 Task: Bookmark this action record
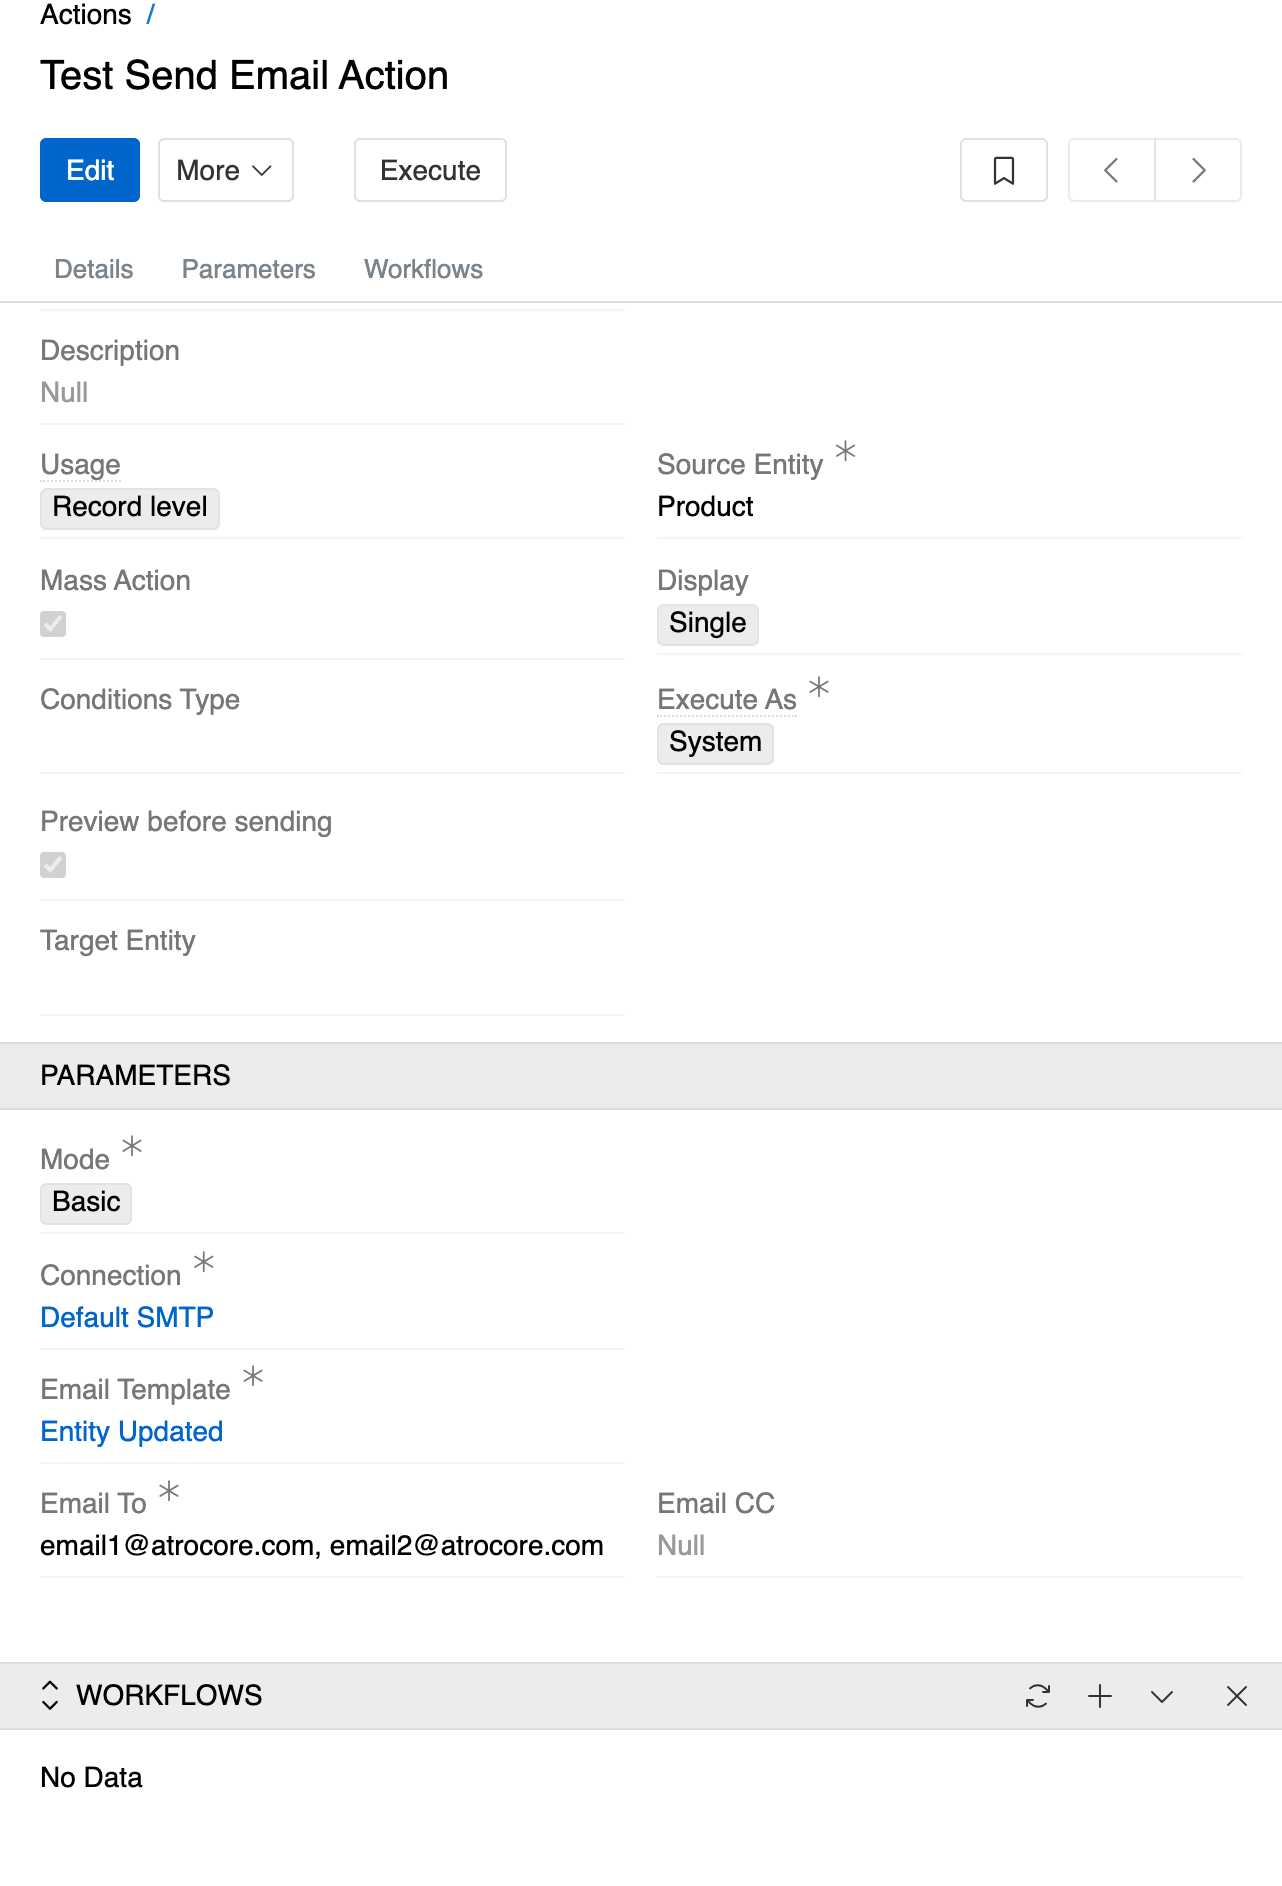coord(1002,170)
